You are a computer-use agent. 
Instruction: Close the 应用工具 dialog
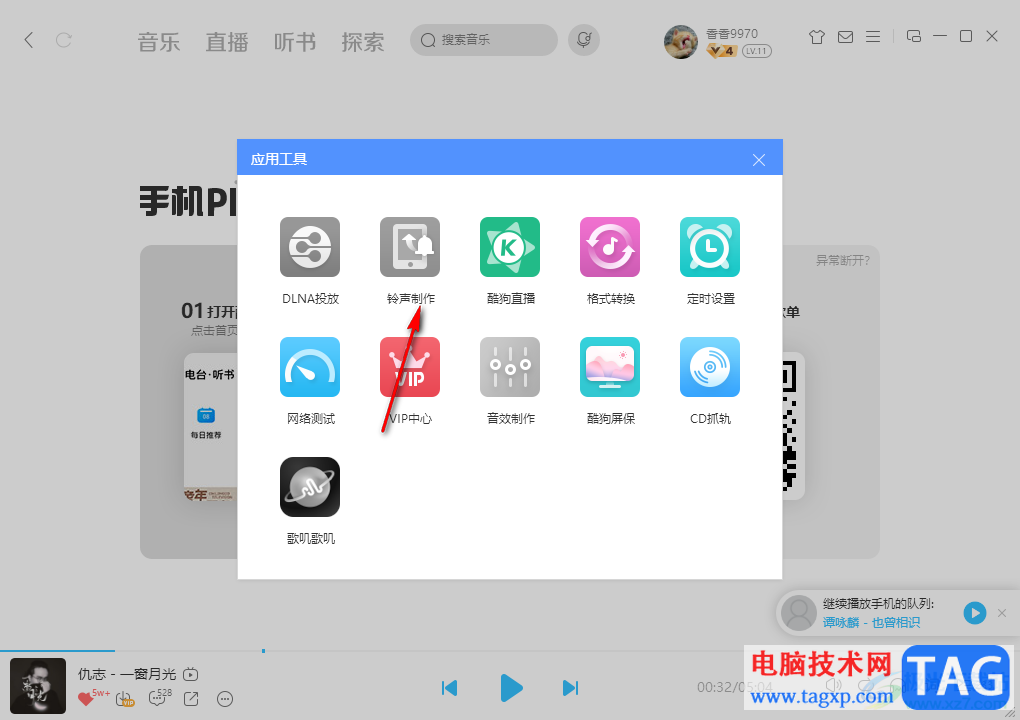click(758, 160)
